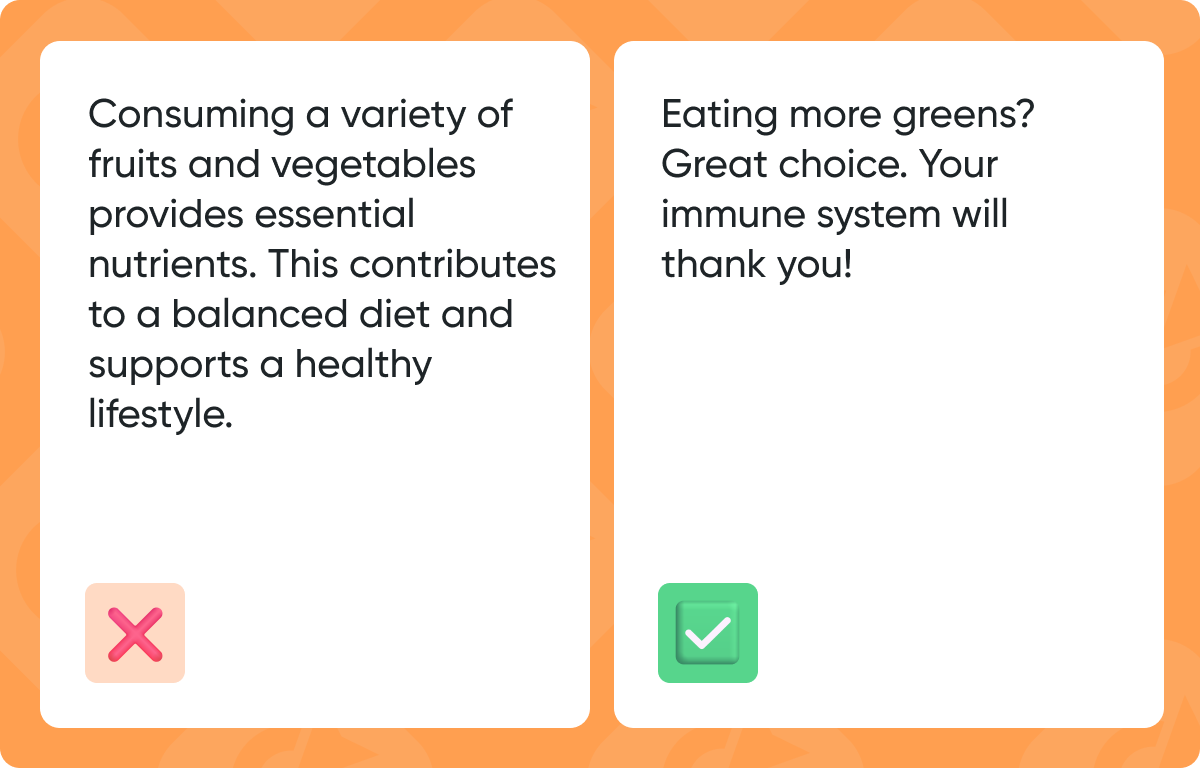The height and width of the screenshot is (768, 1200).
Task: Click the green checkmark icon
Action: 707,633
